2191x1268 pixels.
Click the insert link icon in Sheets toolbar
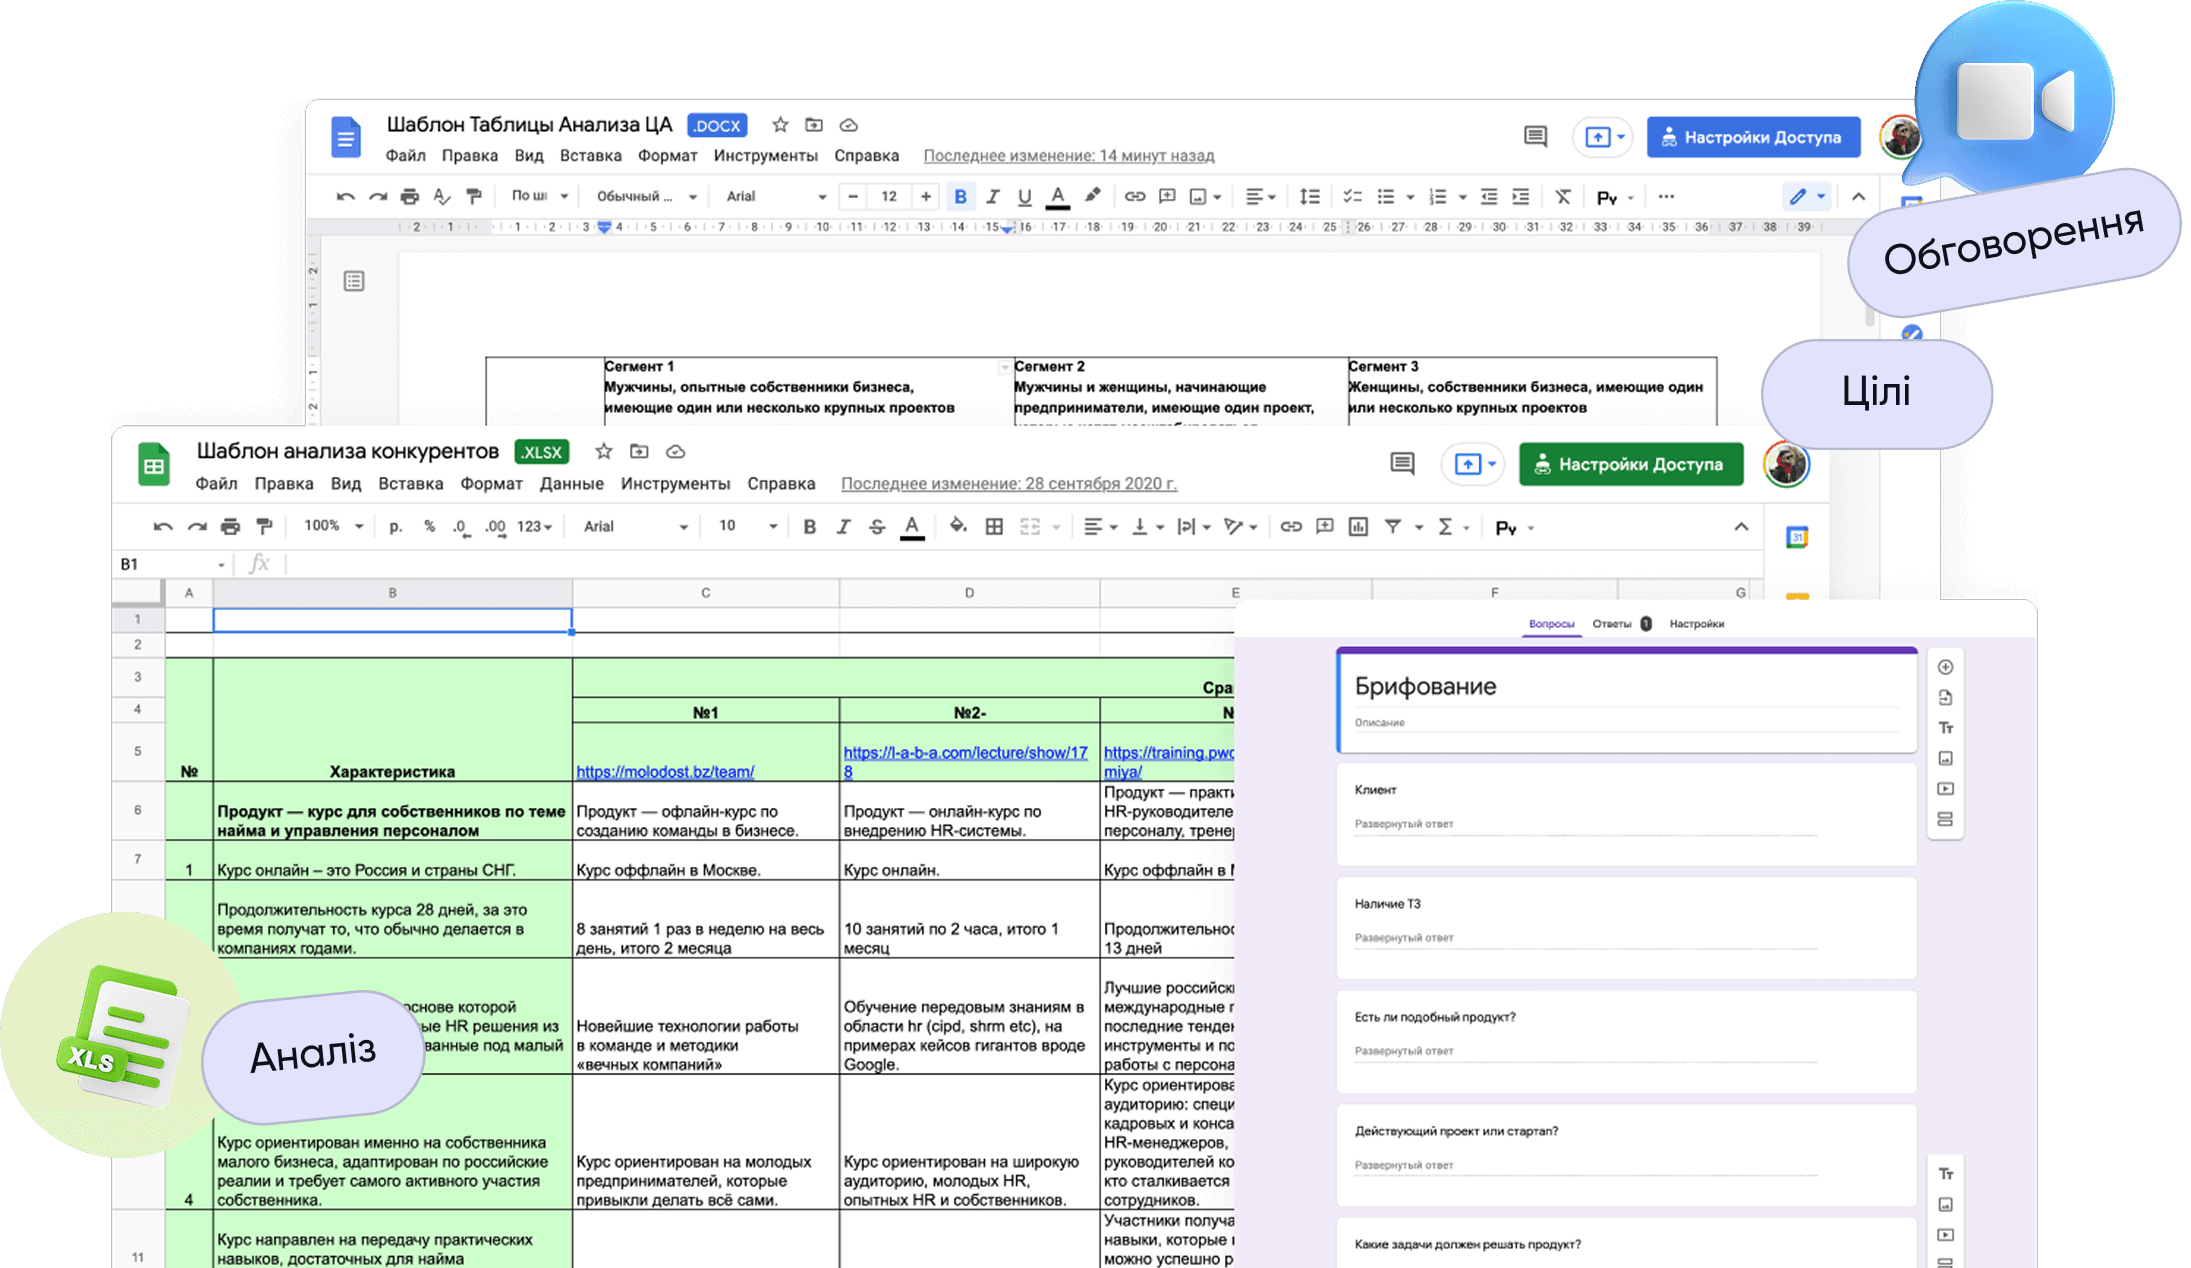[x=1291, y=527]
